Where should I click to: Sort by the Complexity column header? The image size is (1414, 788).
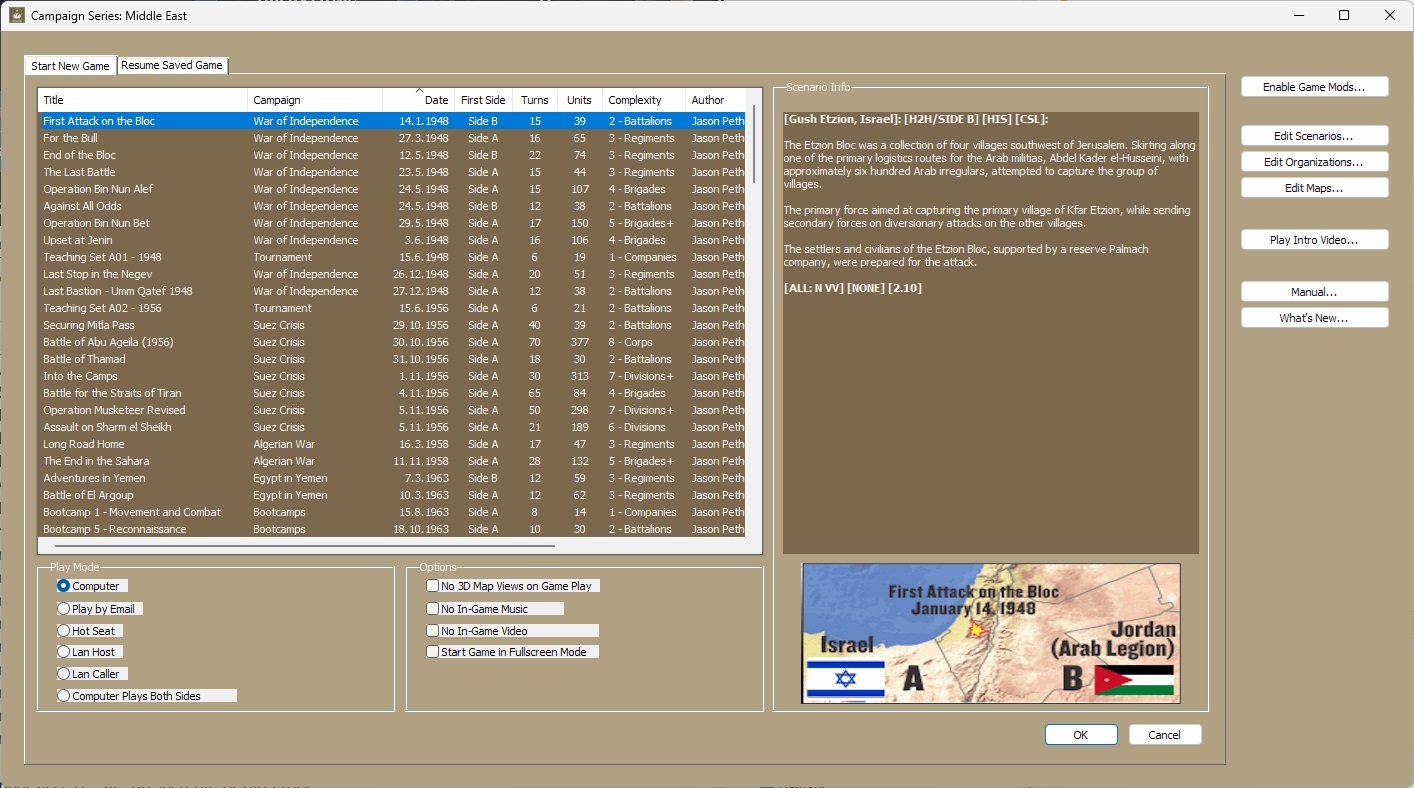(x=644, y=100)
